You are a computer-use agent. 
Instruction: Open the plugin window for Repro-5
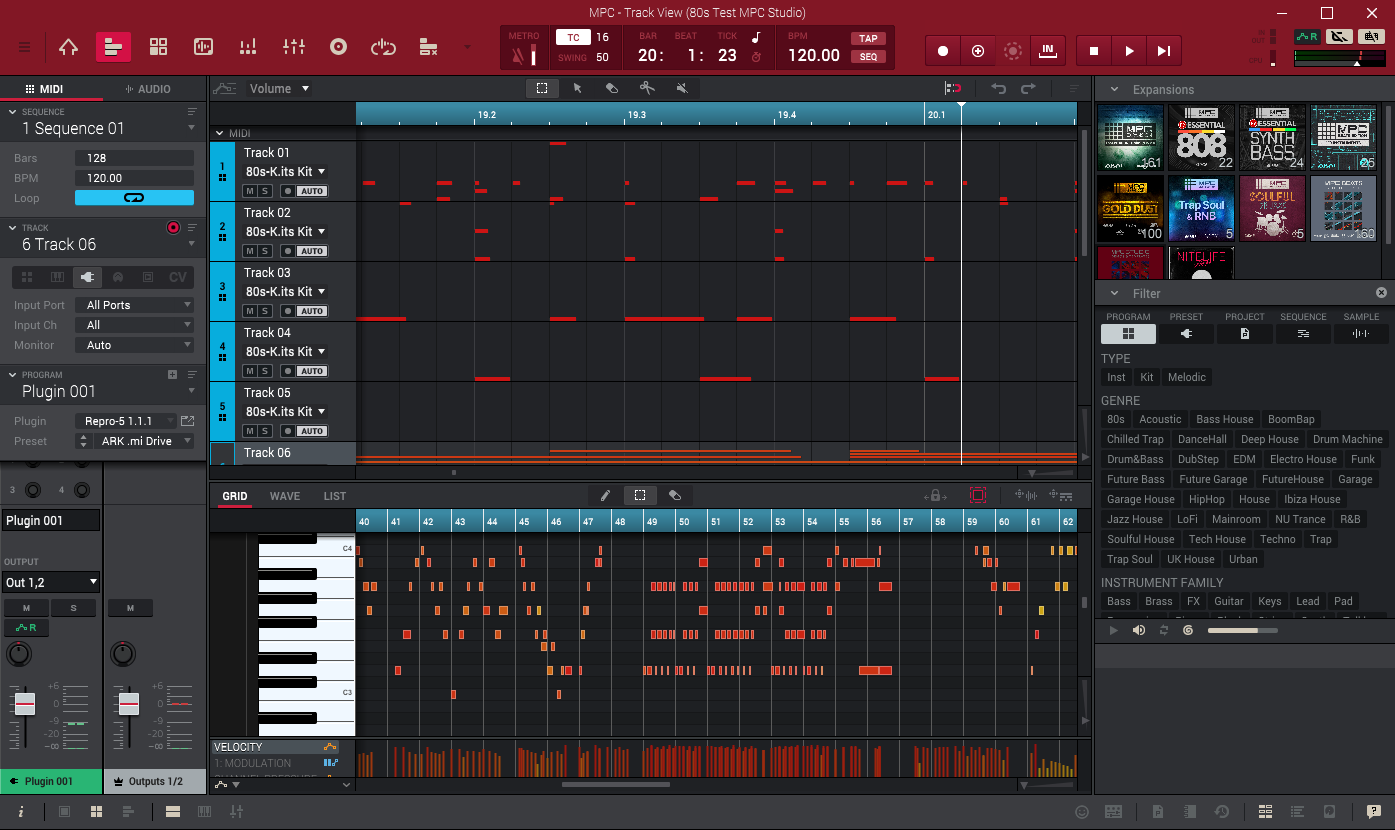point(187,421)
